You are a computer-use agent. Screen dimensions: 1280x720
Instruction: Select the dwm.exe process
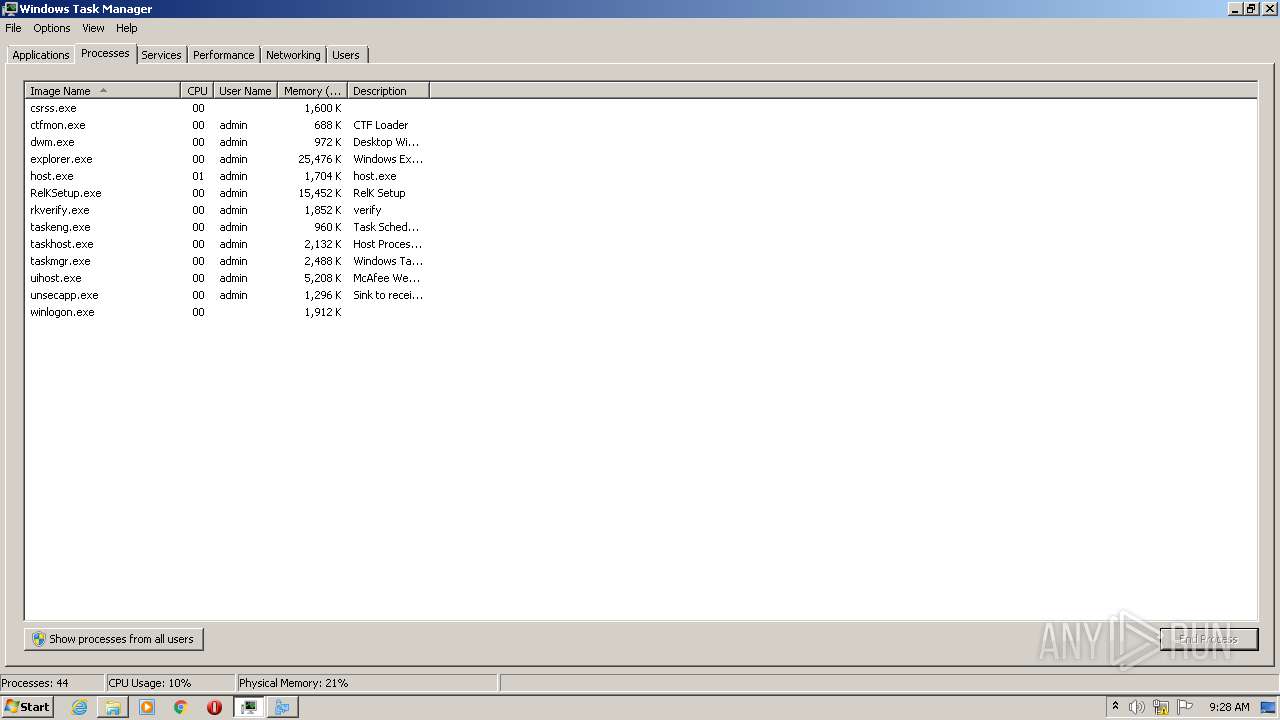pyautogui.click(x=52, y=142)
